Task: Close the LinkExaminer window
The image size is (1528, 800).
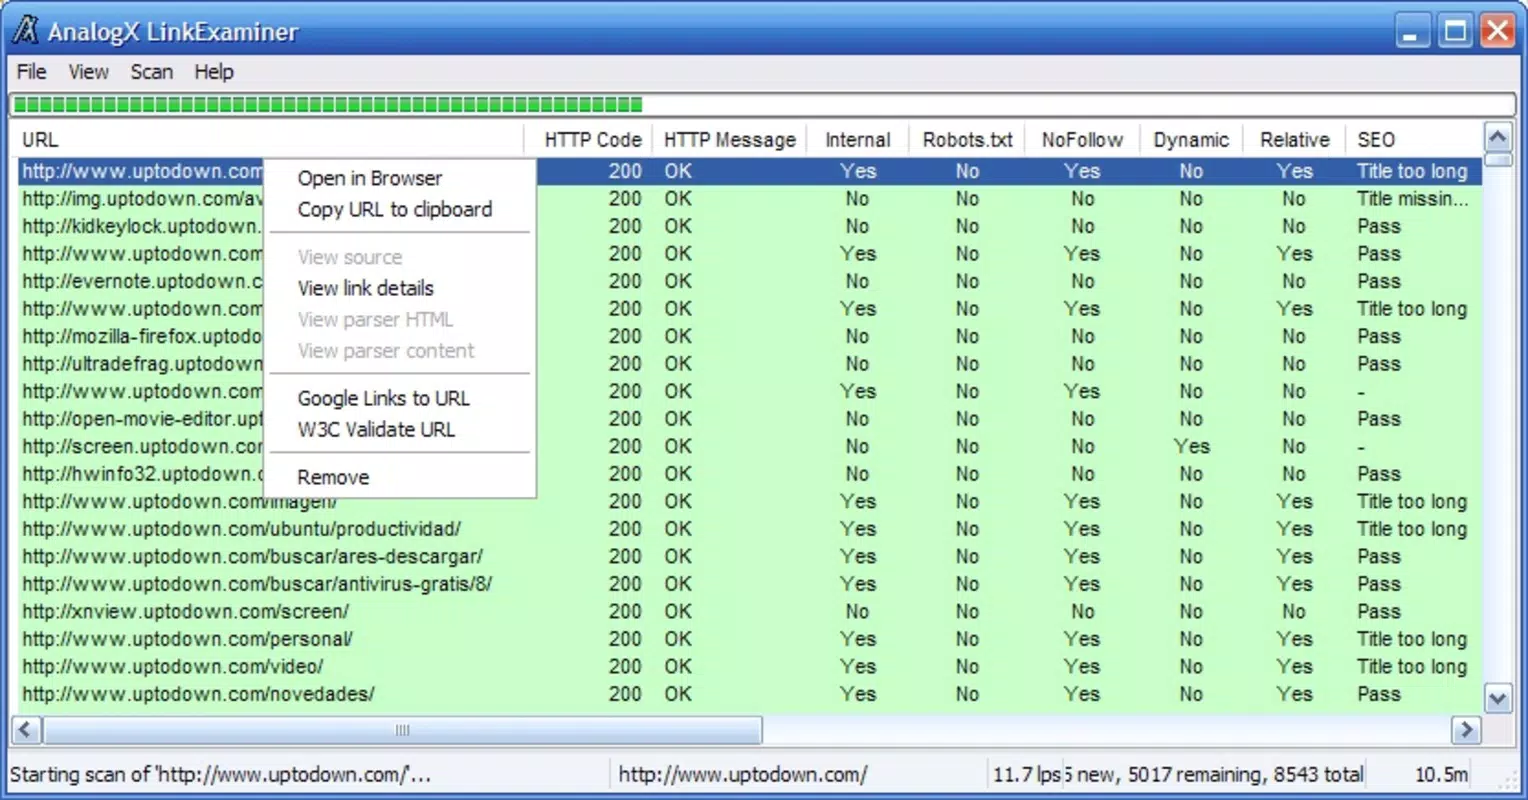Action: tap(1498, 31)
